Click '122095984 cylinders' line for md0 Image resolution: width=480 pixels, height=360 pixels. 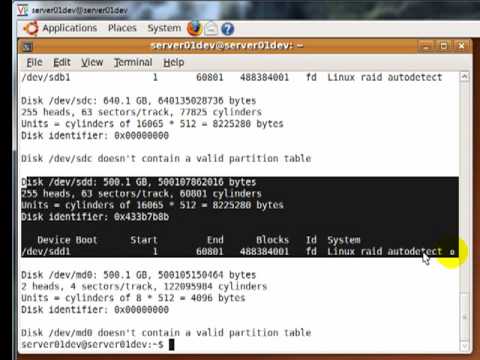(144, 286)
